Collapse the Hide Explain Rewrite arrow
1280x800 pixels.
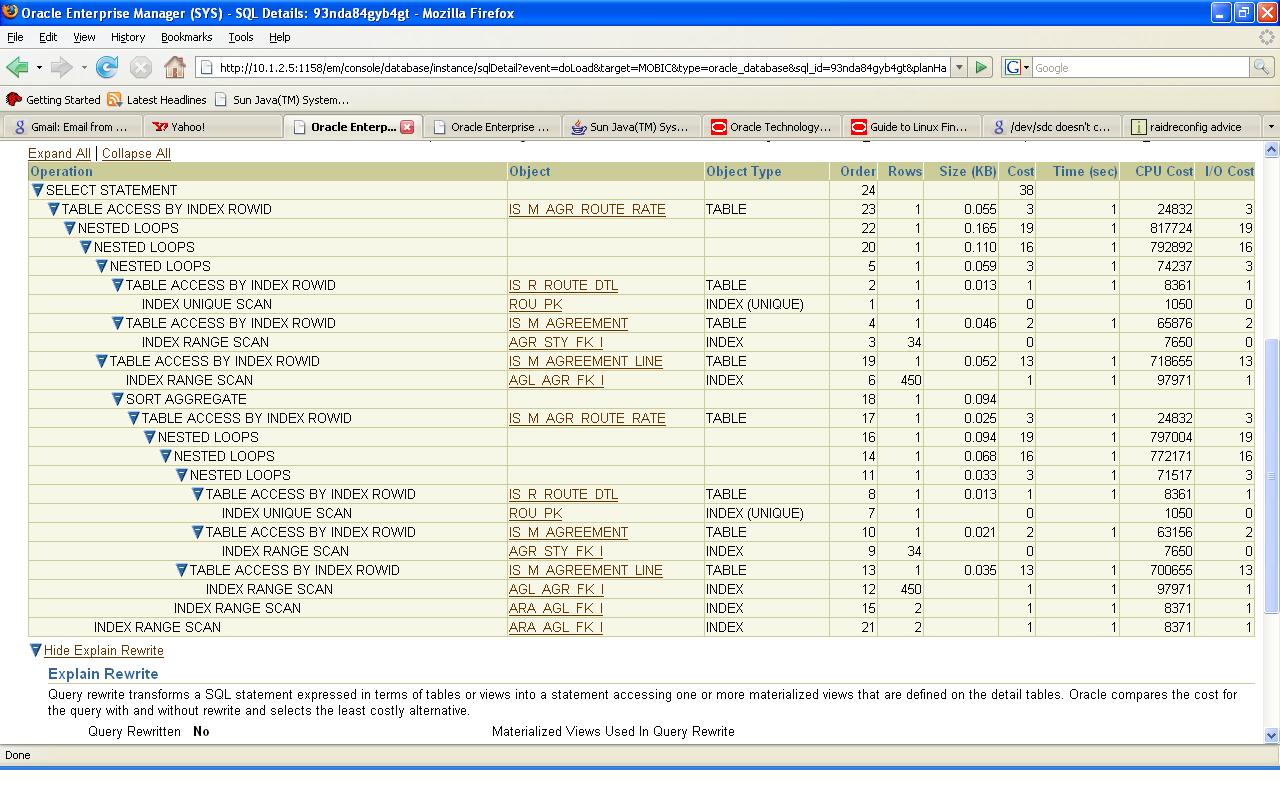[x=35, y=650]
